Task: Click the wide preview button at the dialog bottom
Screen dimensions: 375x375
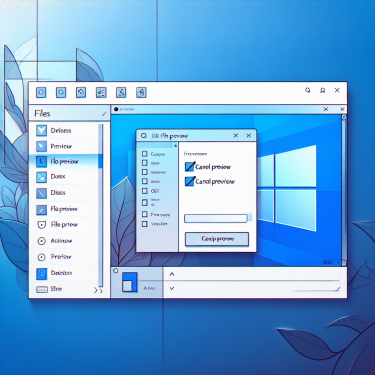Action: 217,239
